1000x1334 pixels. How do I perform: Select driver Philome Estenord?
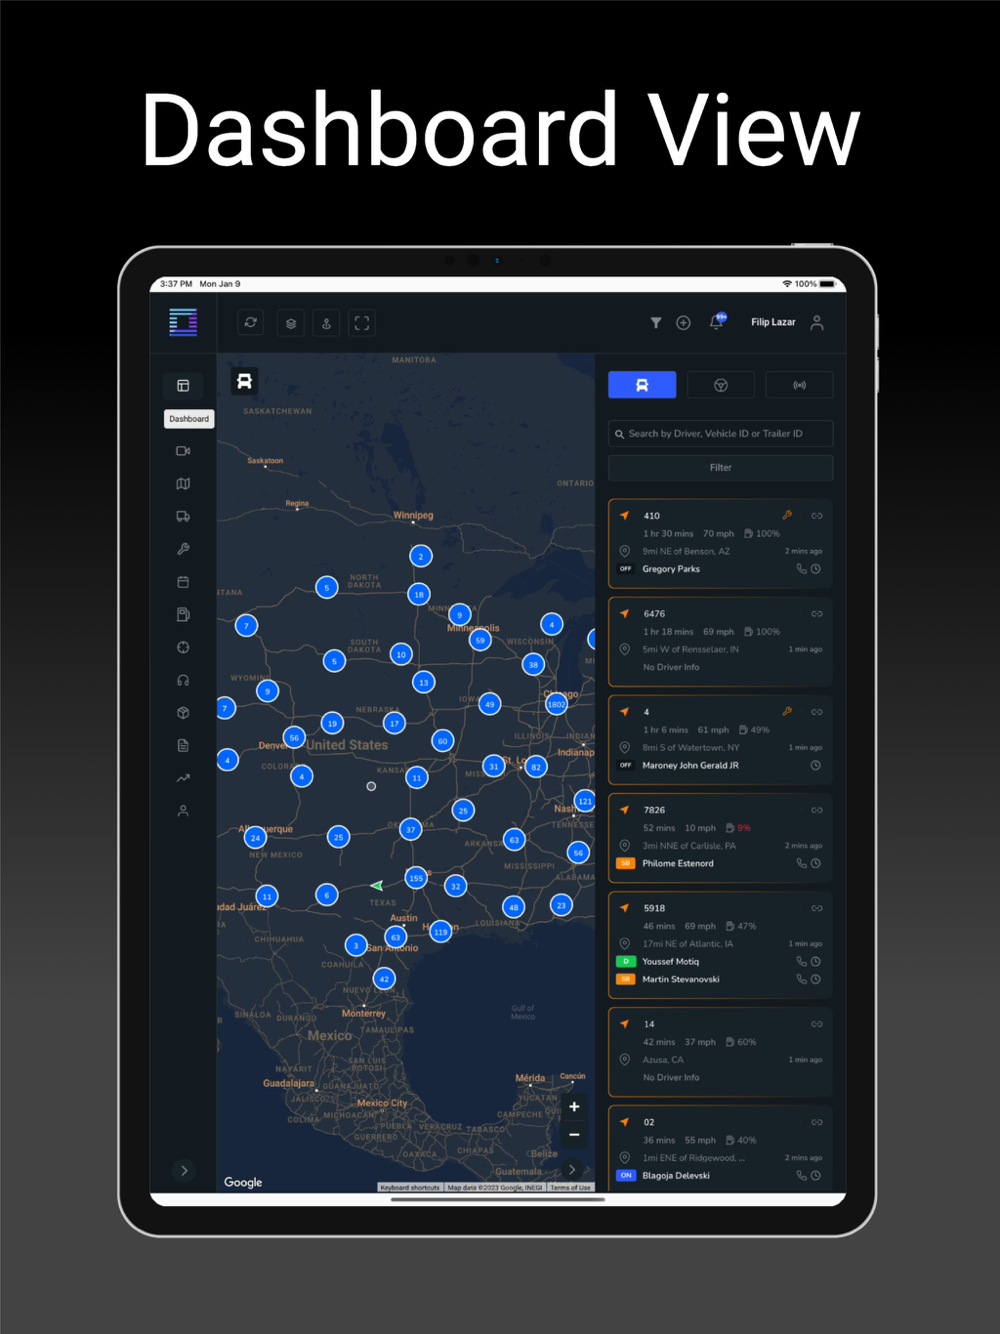point(678,863)
